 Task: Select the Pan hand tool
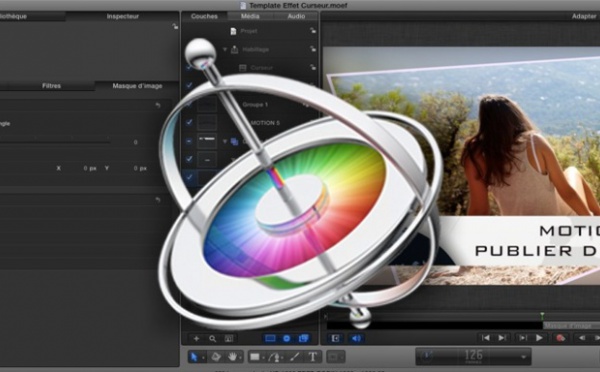point(232,357)
